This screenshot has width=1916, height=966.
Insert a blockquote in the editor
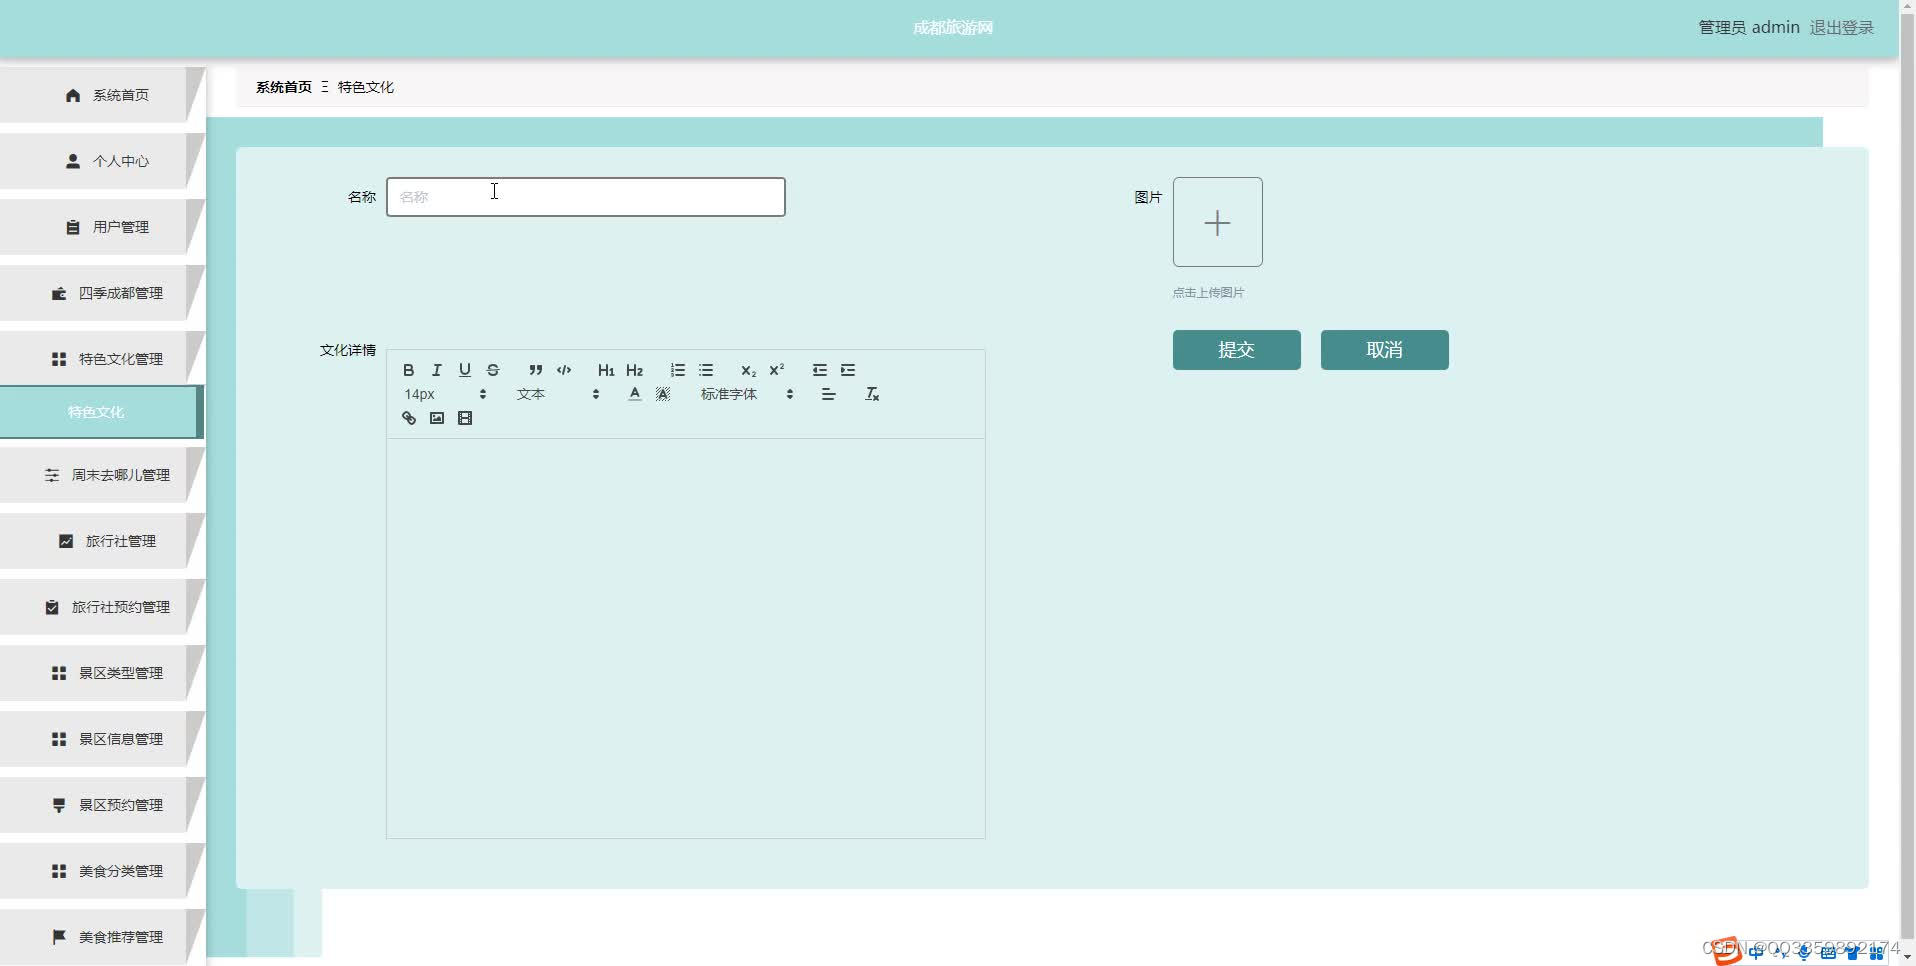(536, 370)
